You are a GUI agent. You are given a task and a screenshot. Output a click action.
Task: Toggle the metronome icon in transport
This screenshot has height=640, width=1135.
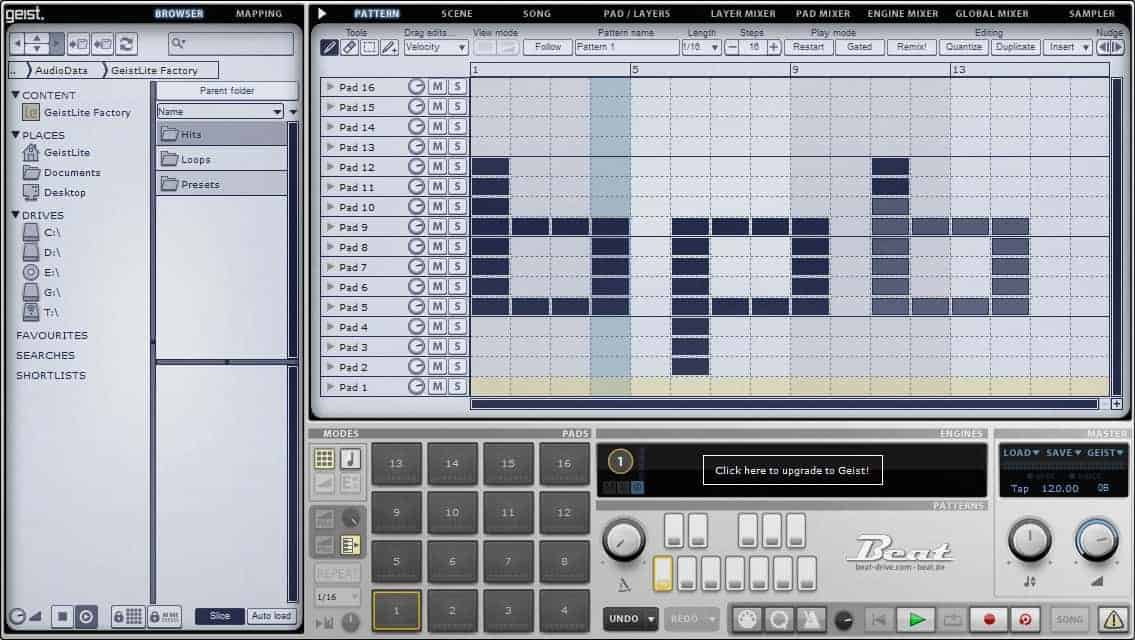810,619
